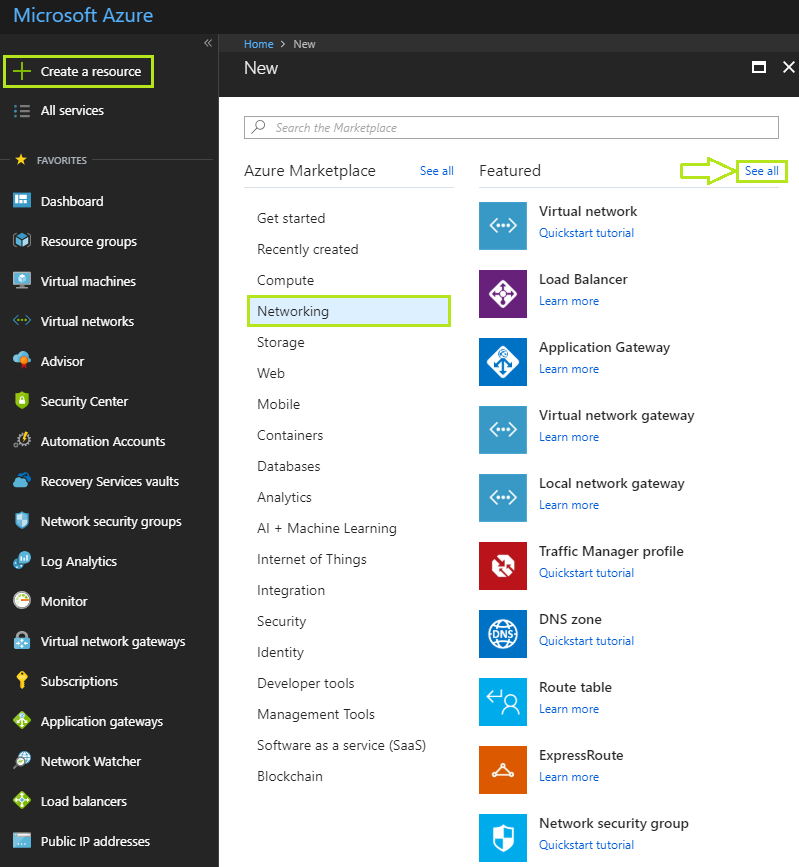The width and height of the screenshot is (799, 867).
Task: Click the Featured Virtual network tile icon
Action: (x=503, y=226)
